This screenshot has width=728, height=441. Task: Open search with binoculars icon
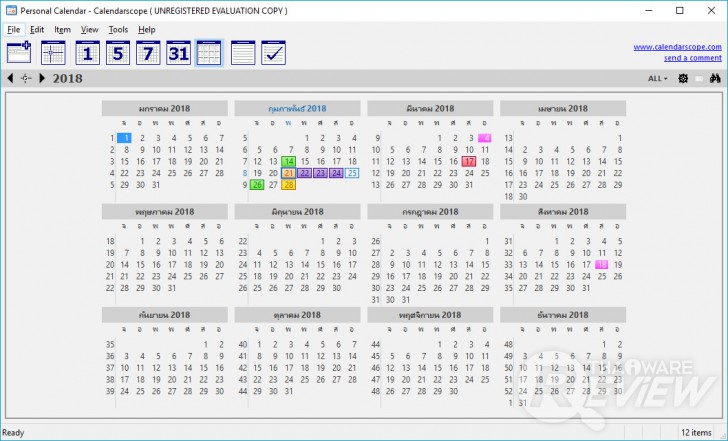pyautogui.click(x=715, y=78)
